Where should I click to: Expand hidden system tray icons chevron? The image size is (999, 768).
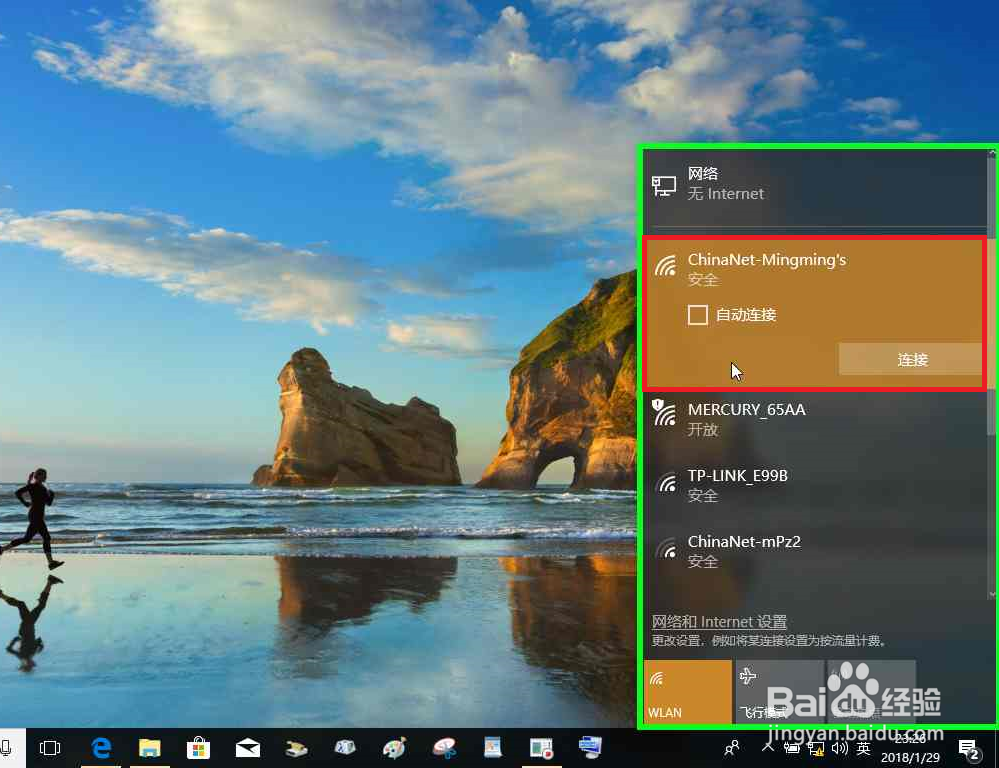click(768, 746)
